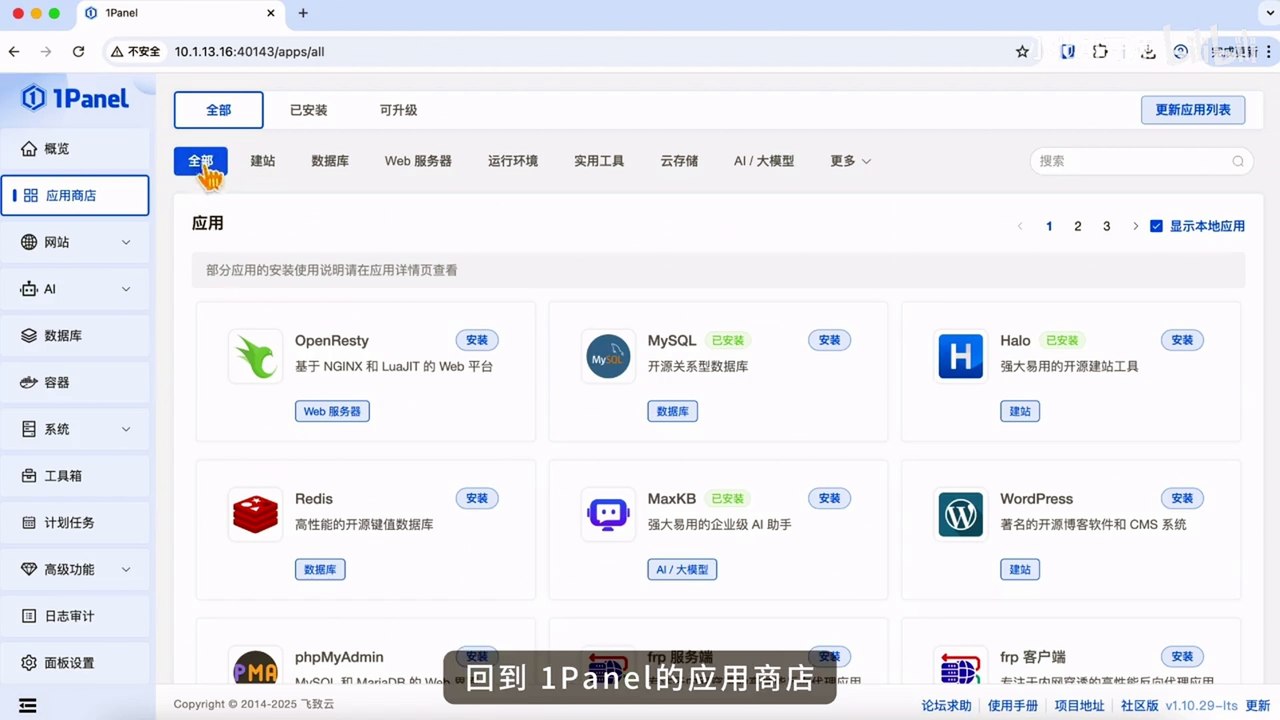Screen dimensions: 1280x720
Task: Click the 更新 footer link
Action: [1257, 705]
